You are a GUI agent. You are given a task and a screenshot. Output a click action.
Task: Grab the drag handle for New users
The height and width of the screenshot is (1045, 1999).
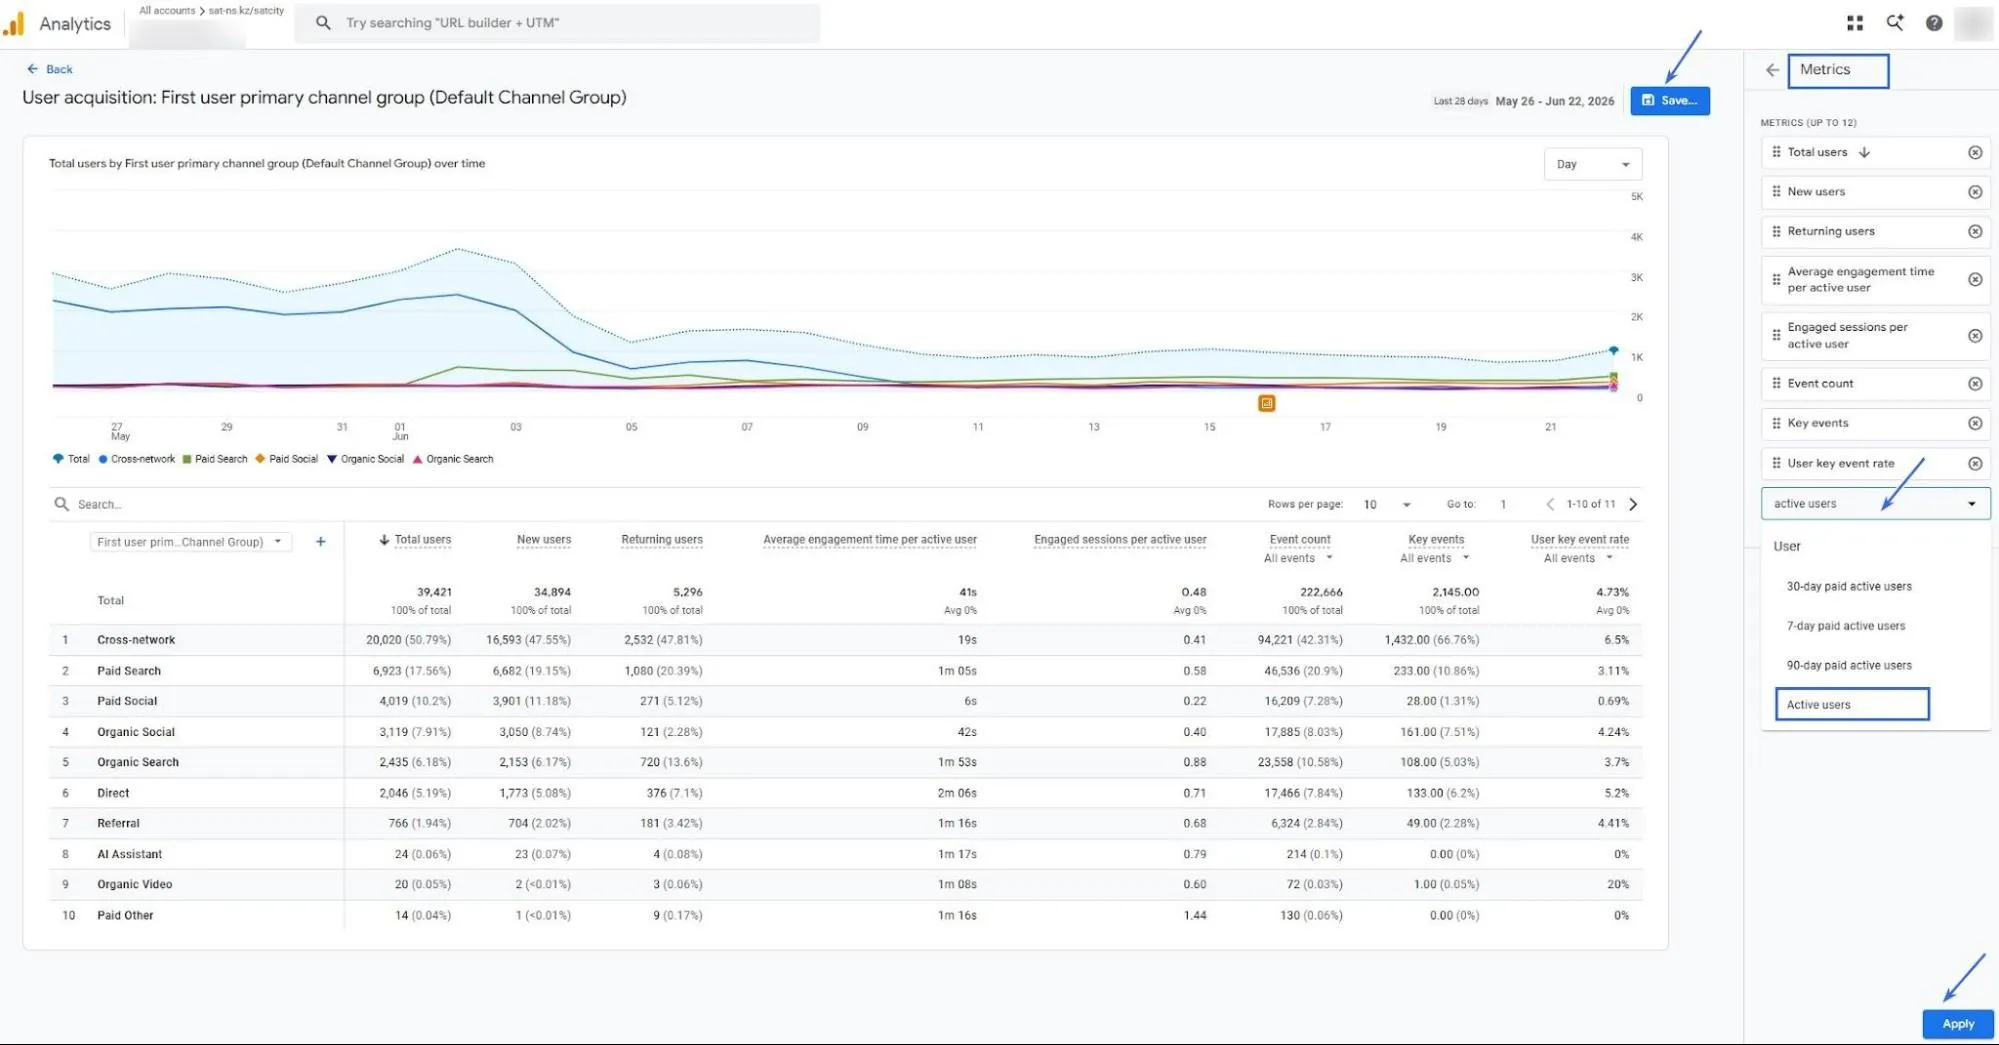point(1776,192)
